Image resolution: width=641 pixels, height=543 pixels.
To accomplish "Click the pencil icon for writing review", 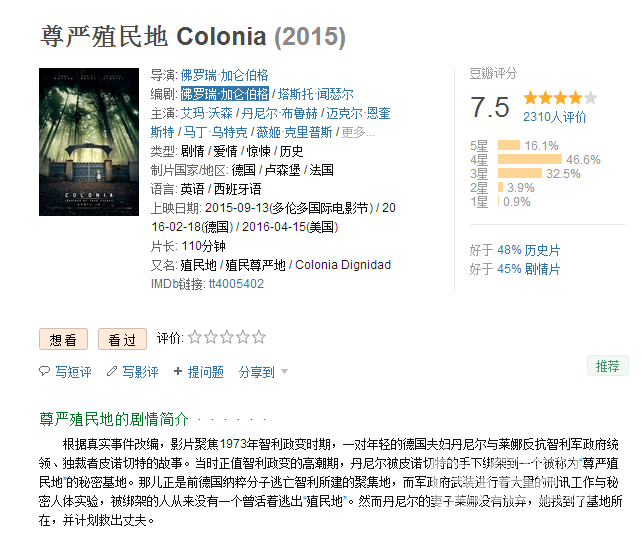I will (112, 371).
